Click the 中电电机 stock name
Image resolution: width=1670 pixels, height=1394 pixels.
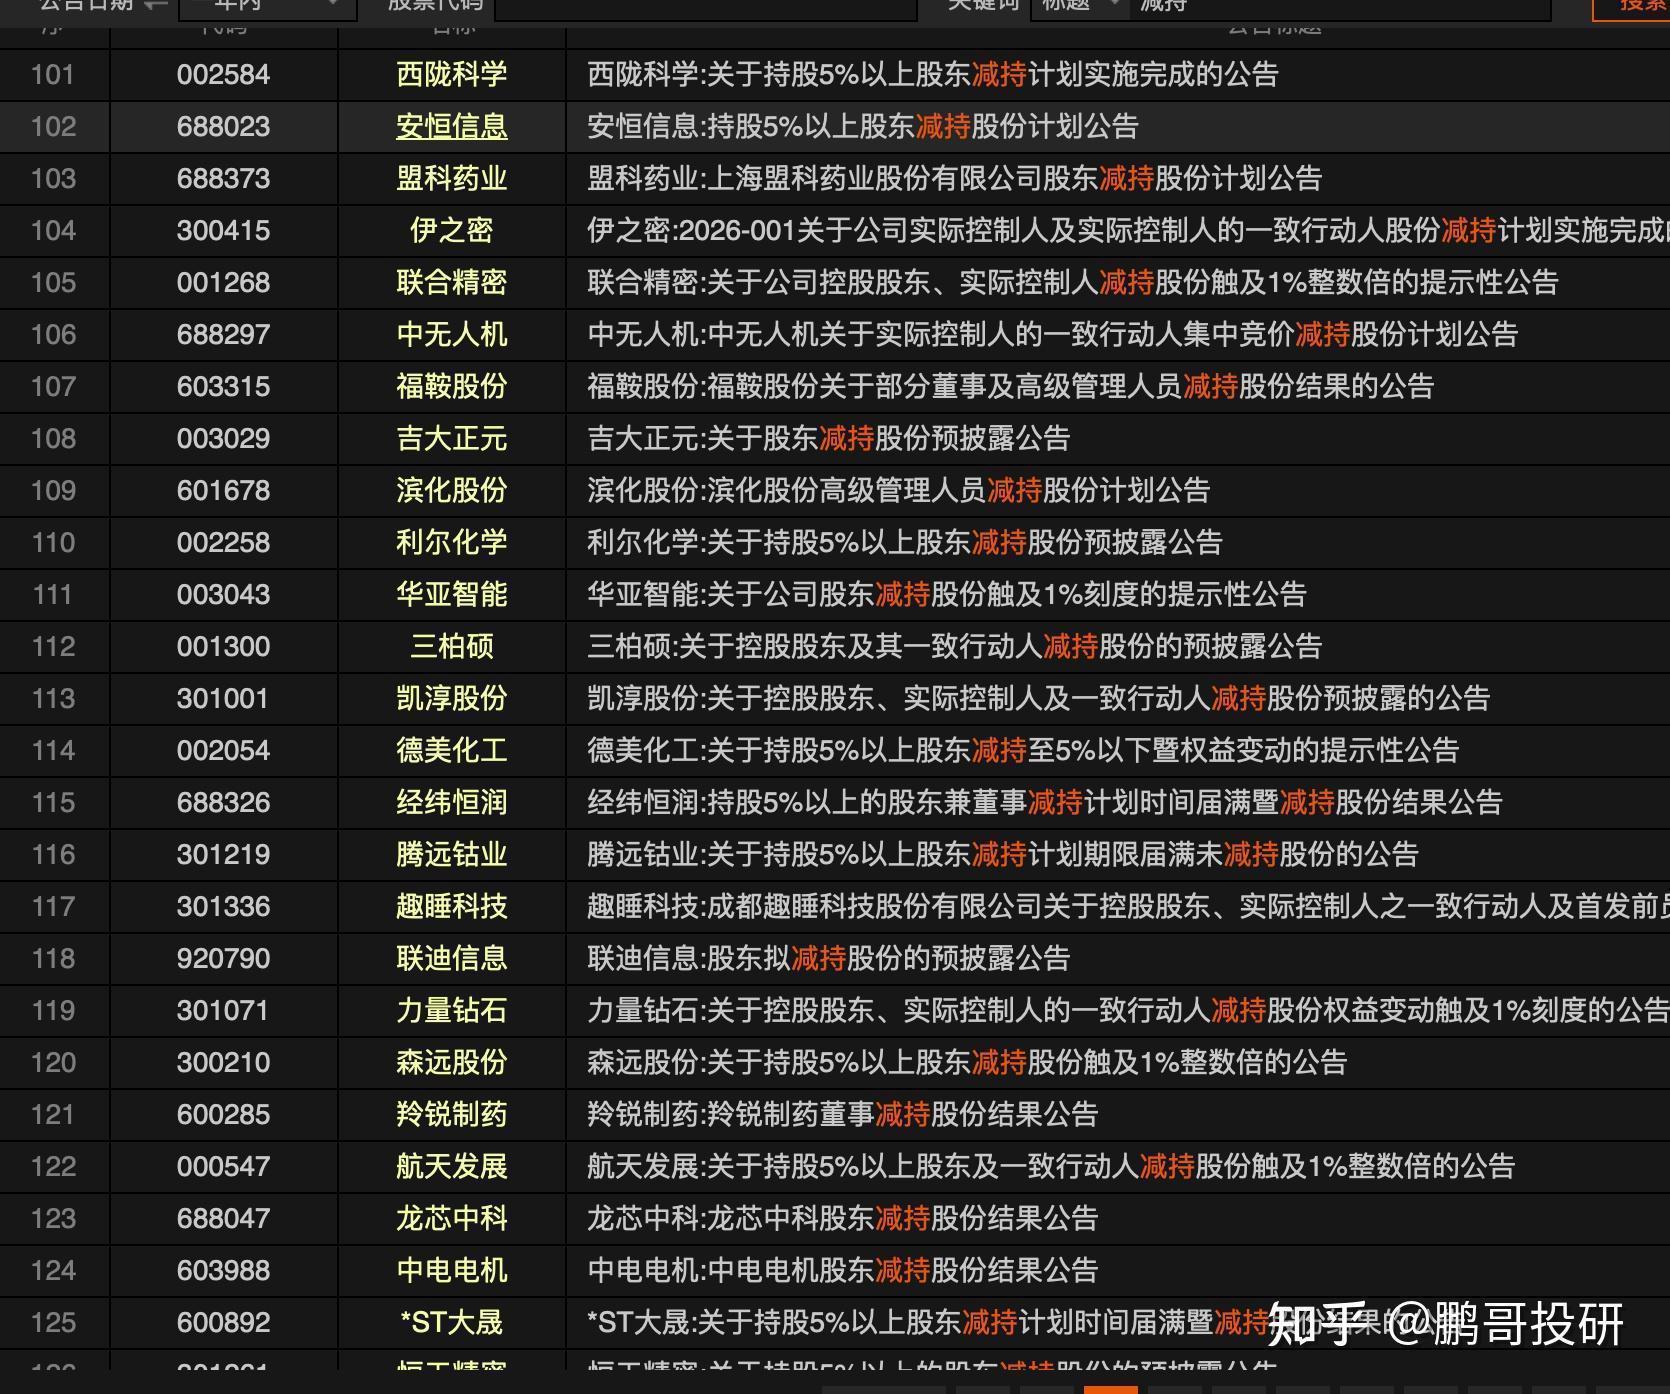[x=452, y=1271]
